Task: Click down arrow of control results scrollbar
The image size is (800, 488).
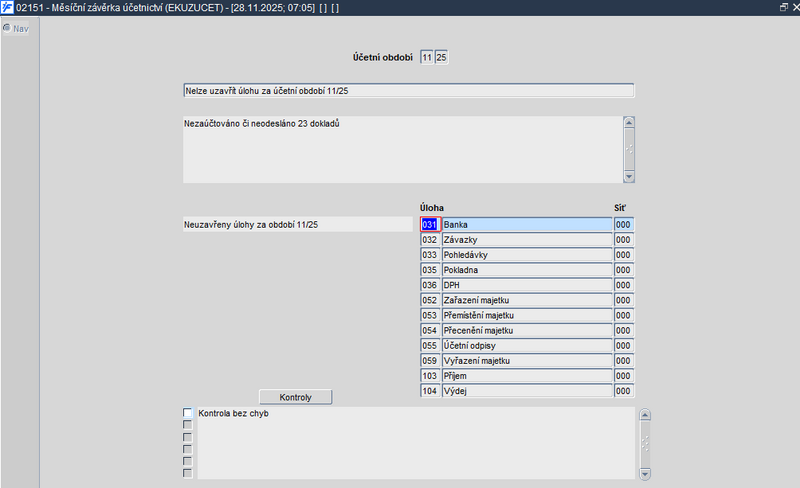Action: (x=645, y=474)
